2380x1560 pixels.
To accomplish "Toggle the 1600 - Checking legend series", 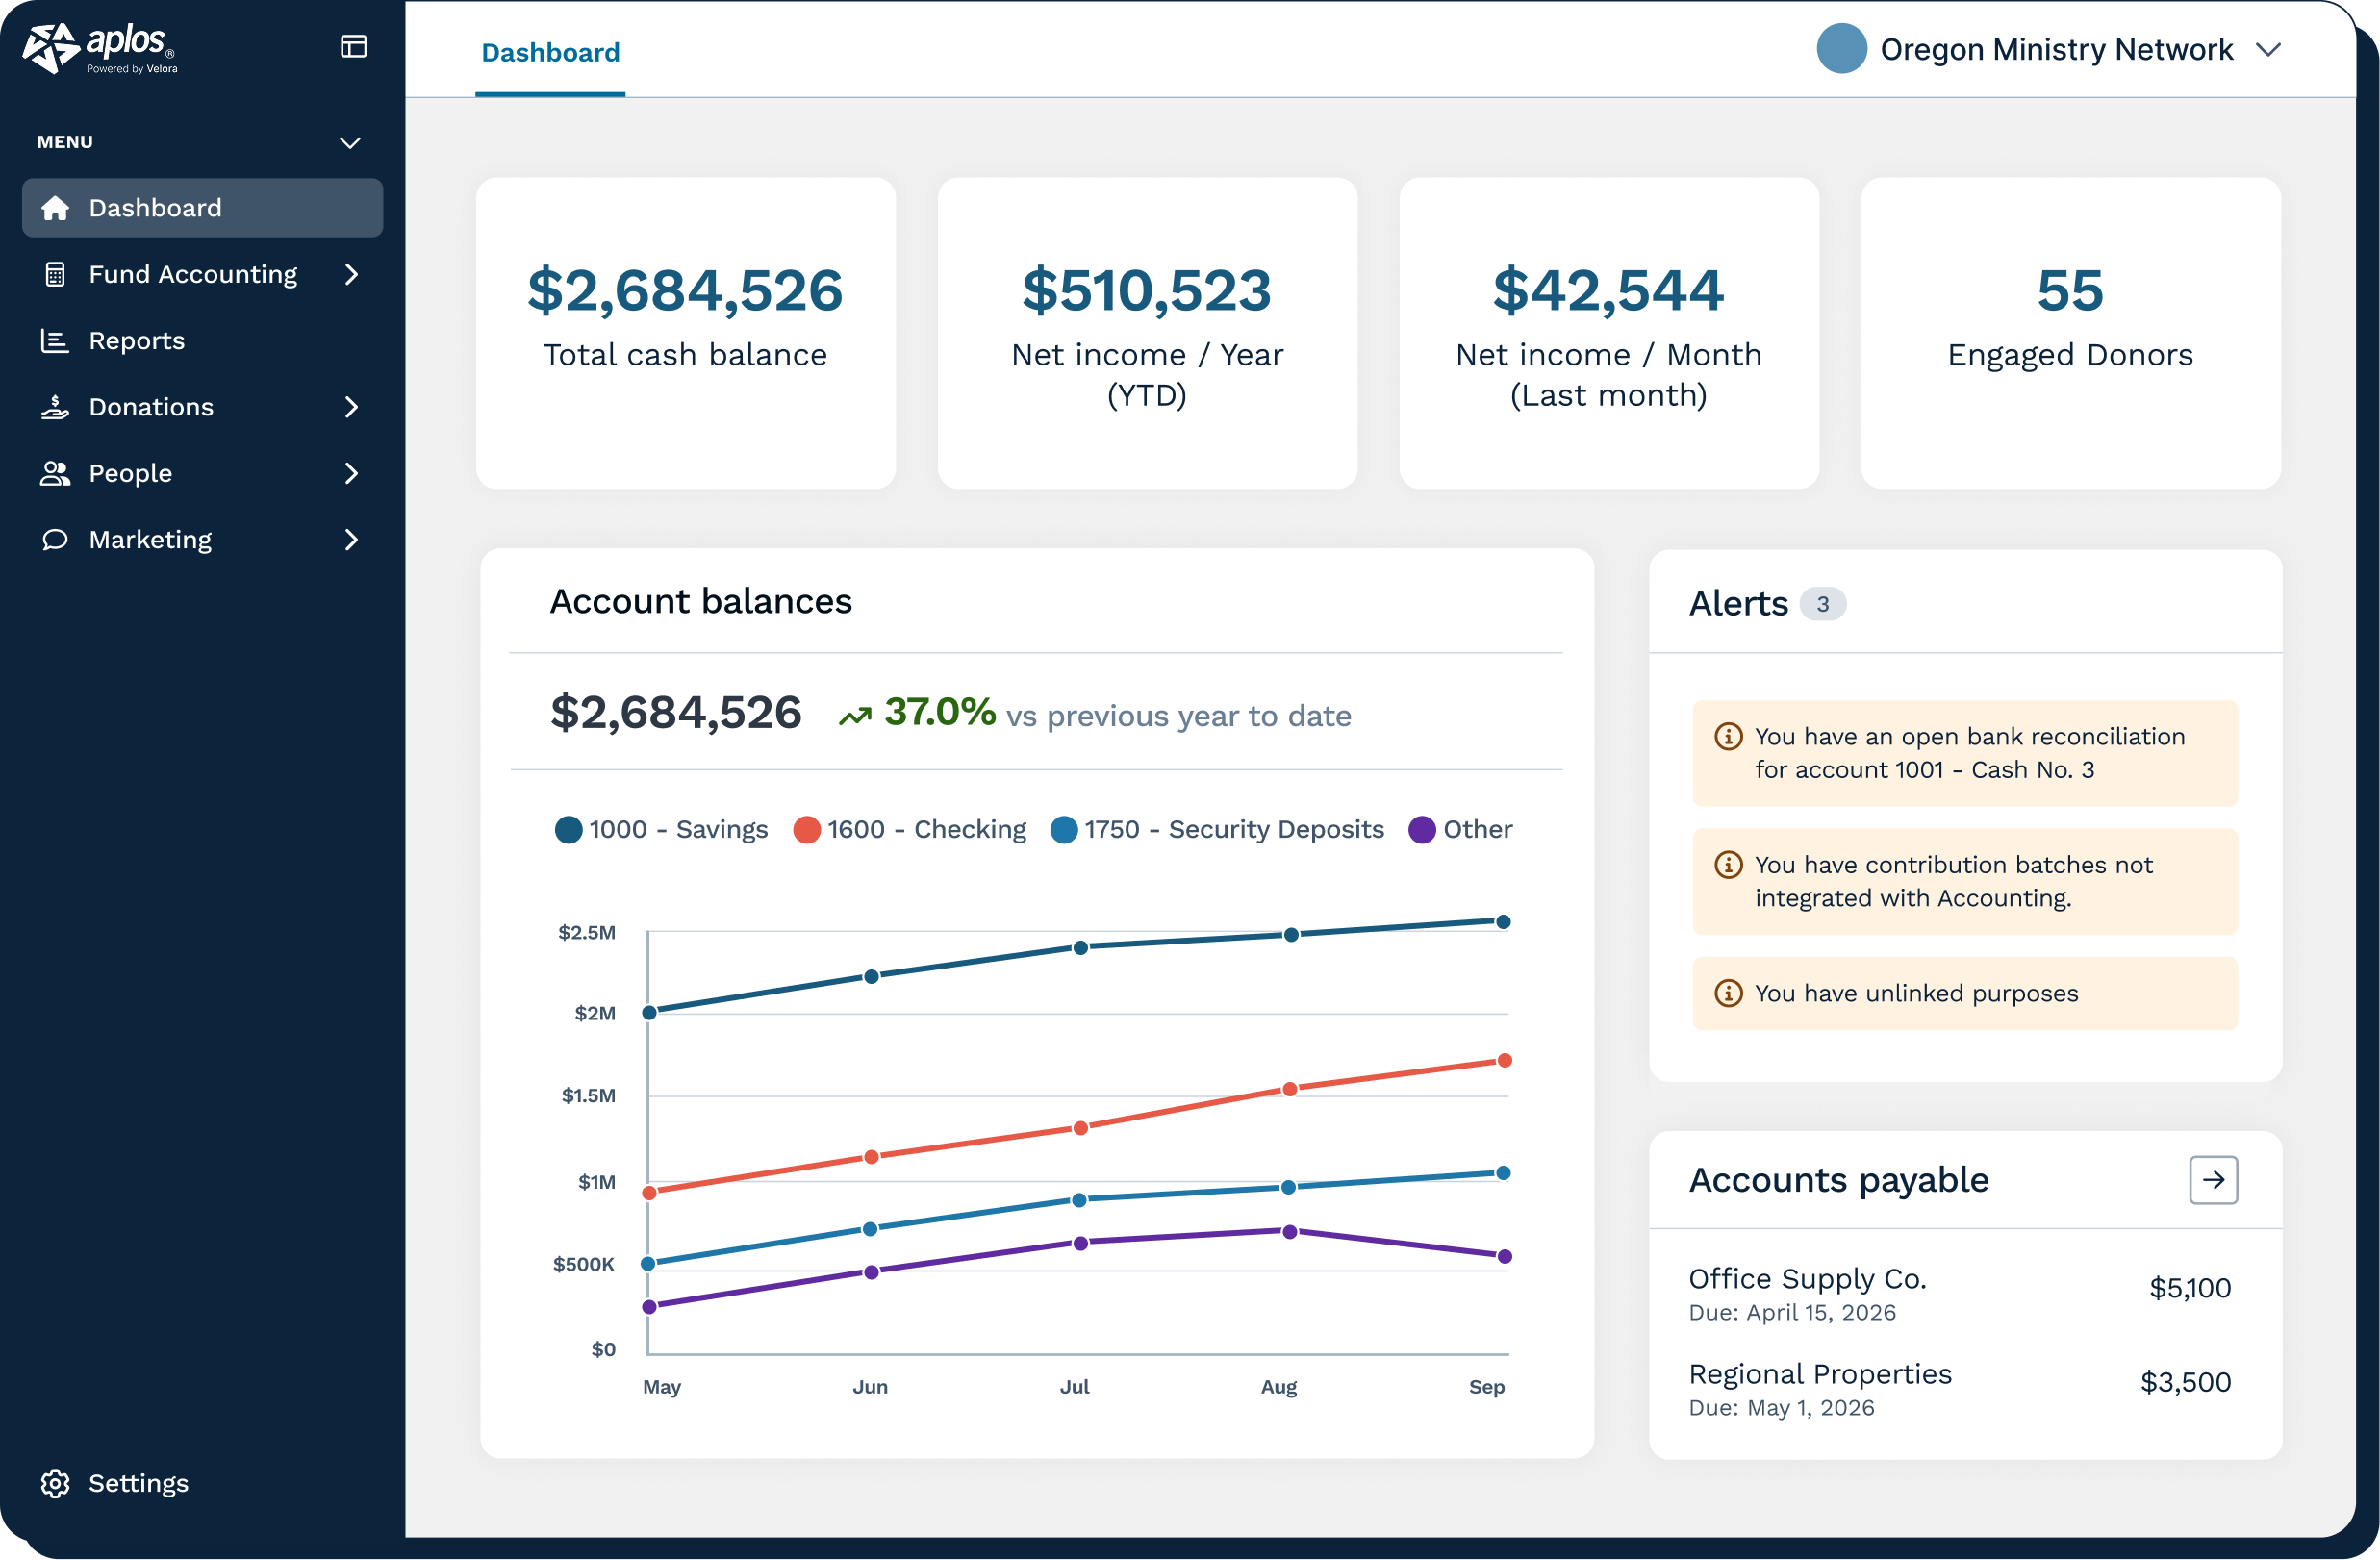I will [x=909, y=829].
